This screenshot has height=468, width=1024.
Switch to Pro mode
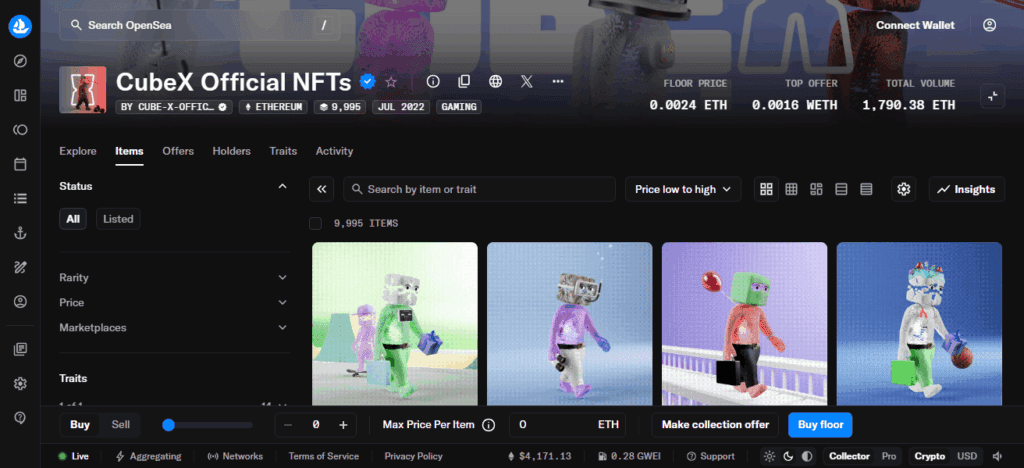[889, 456]
